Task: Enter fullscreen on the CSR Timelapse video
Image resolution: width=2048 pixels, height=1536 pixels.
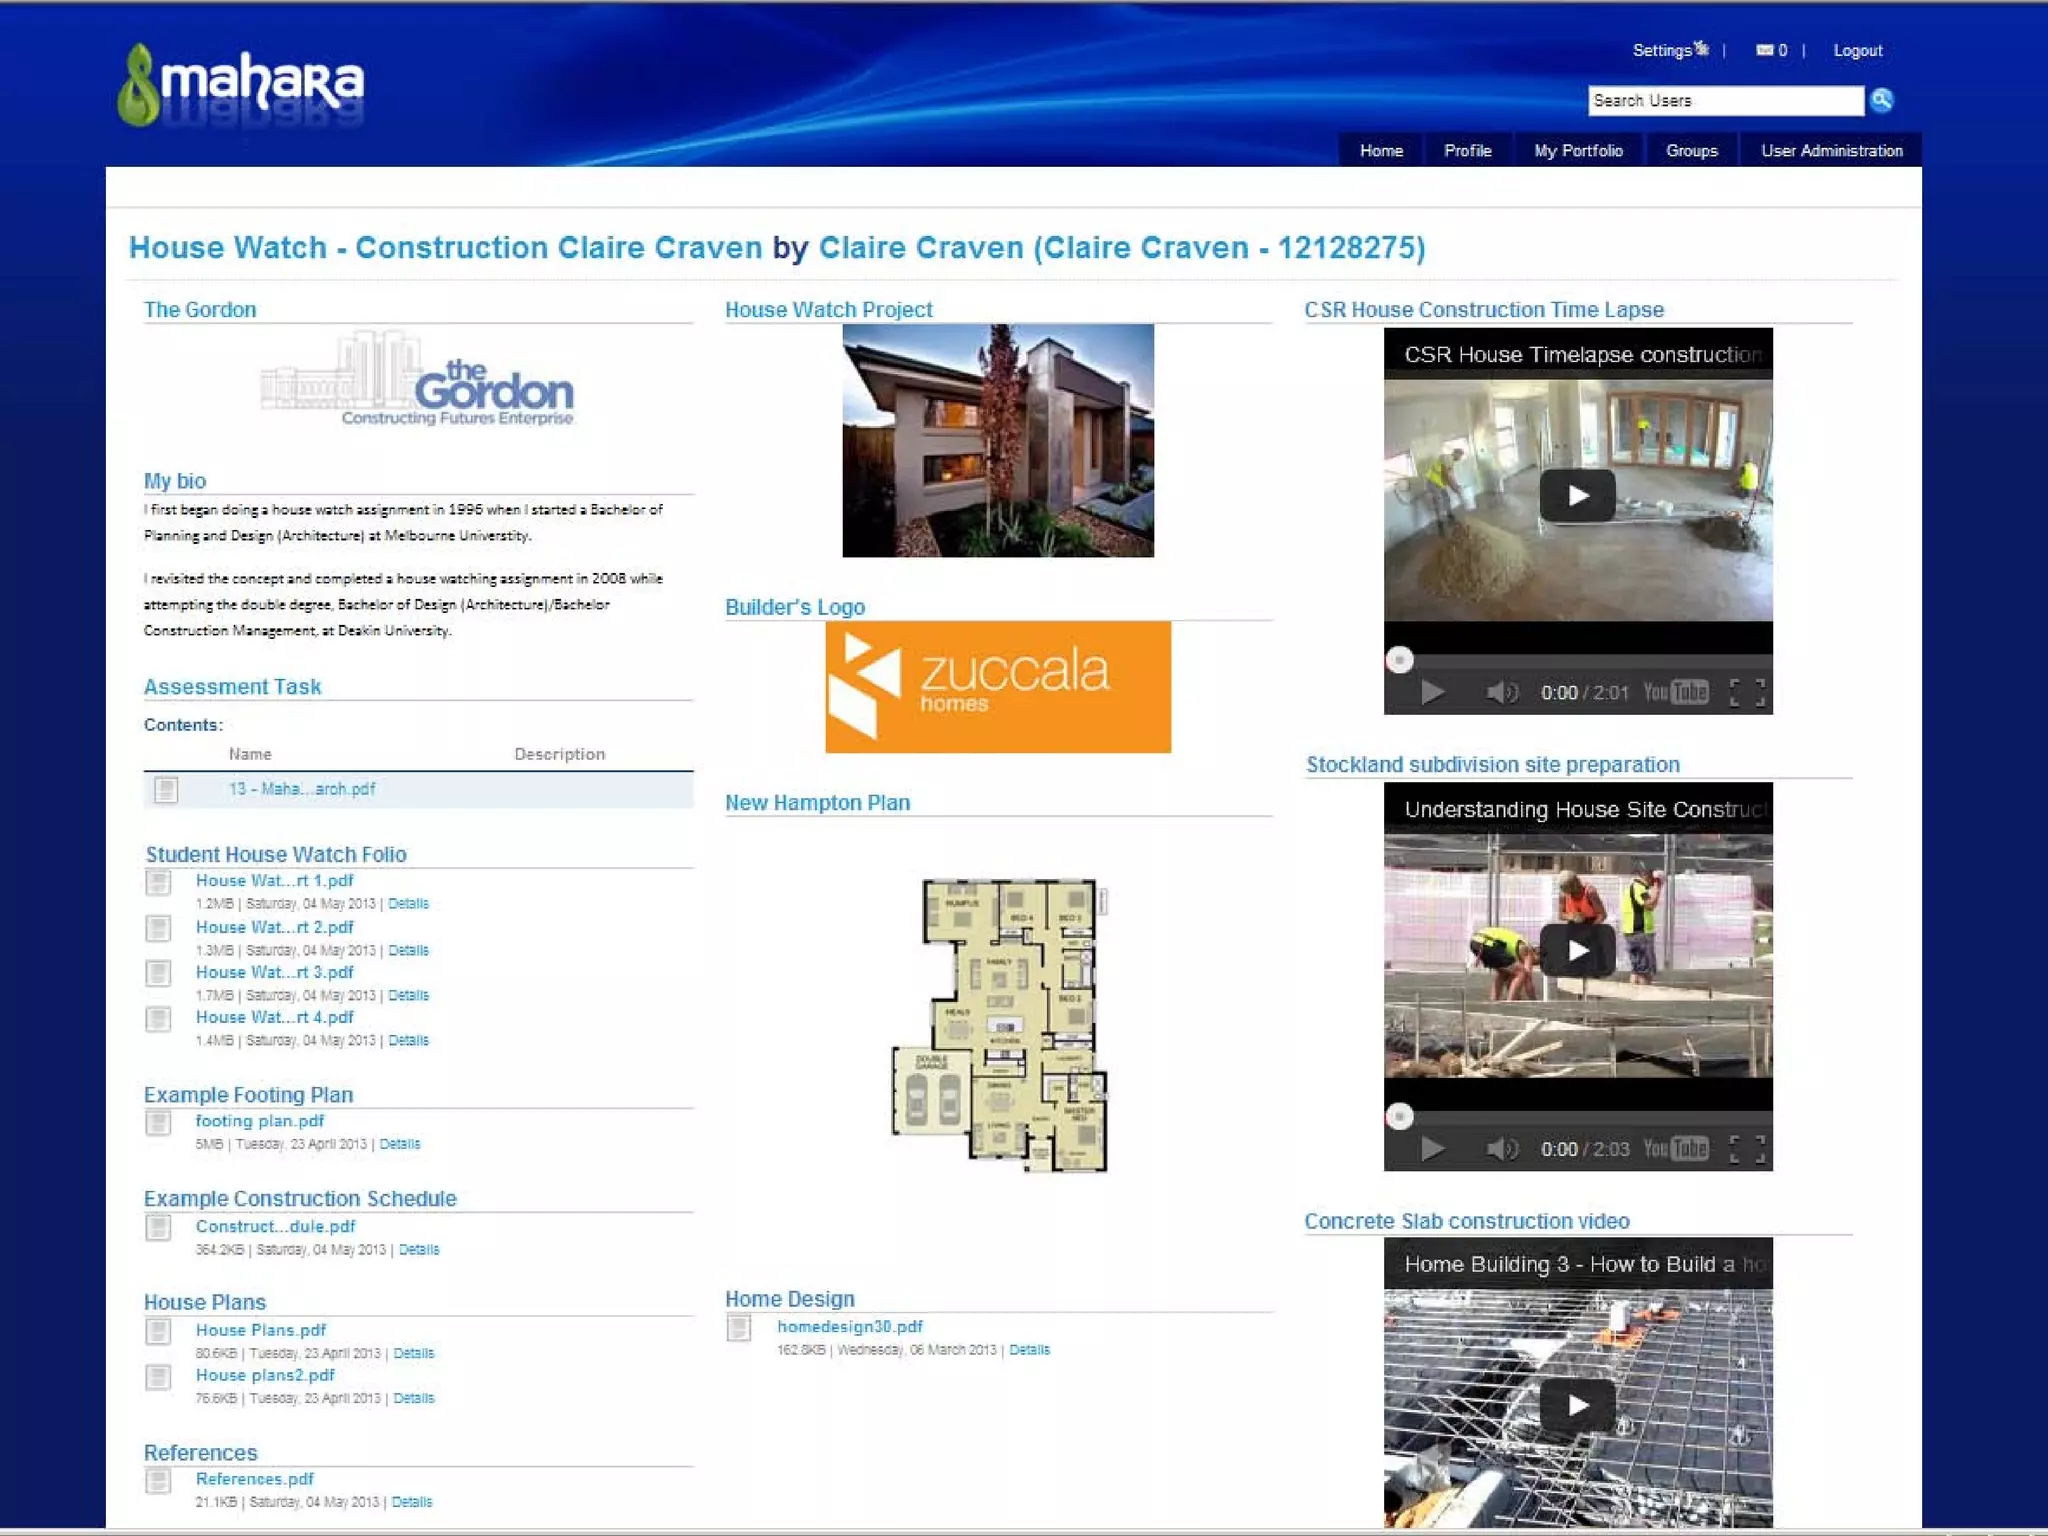Action: (x=1746, y=692)
